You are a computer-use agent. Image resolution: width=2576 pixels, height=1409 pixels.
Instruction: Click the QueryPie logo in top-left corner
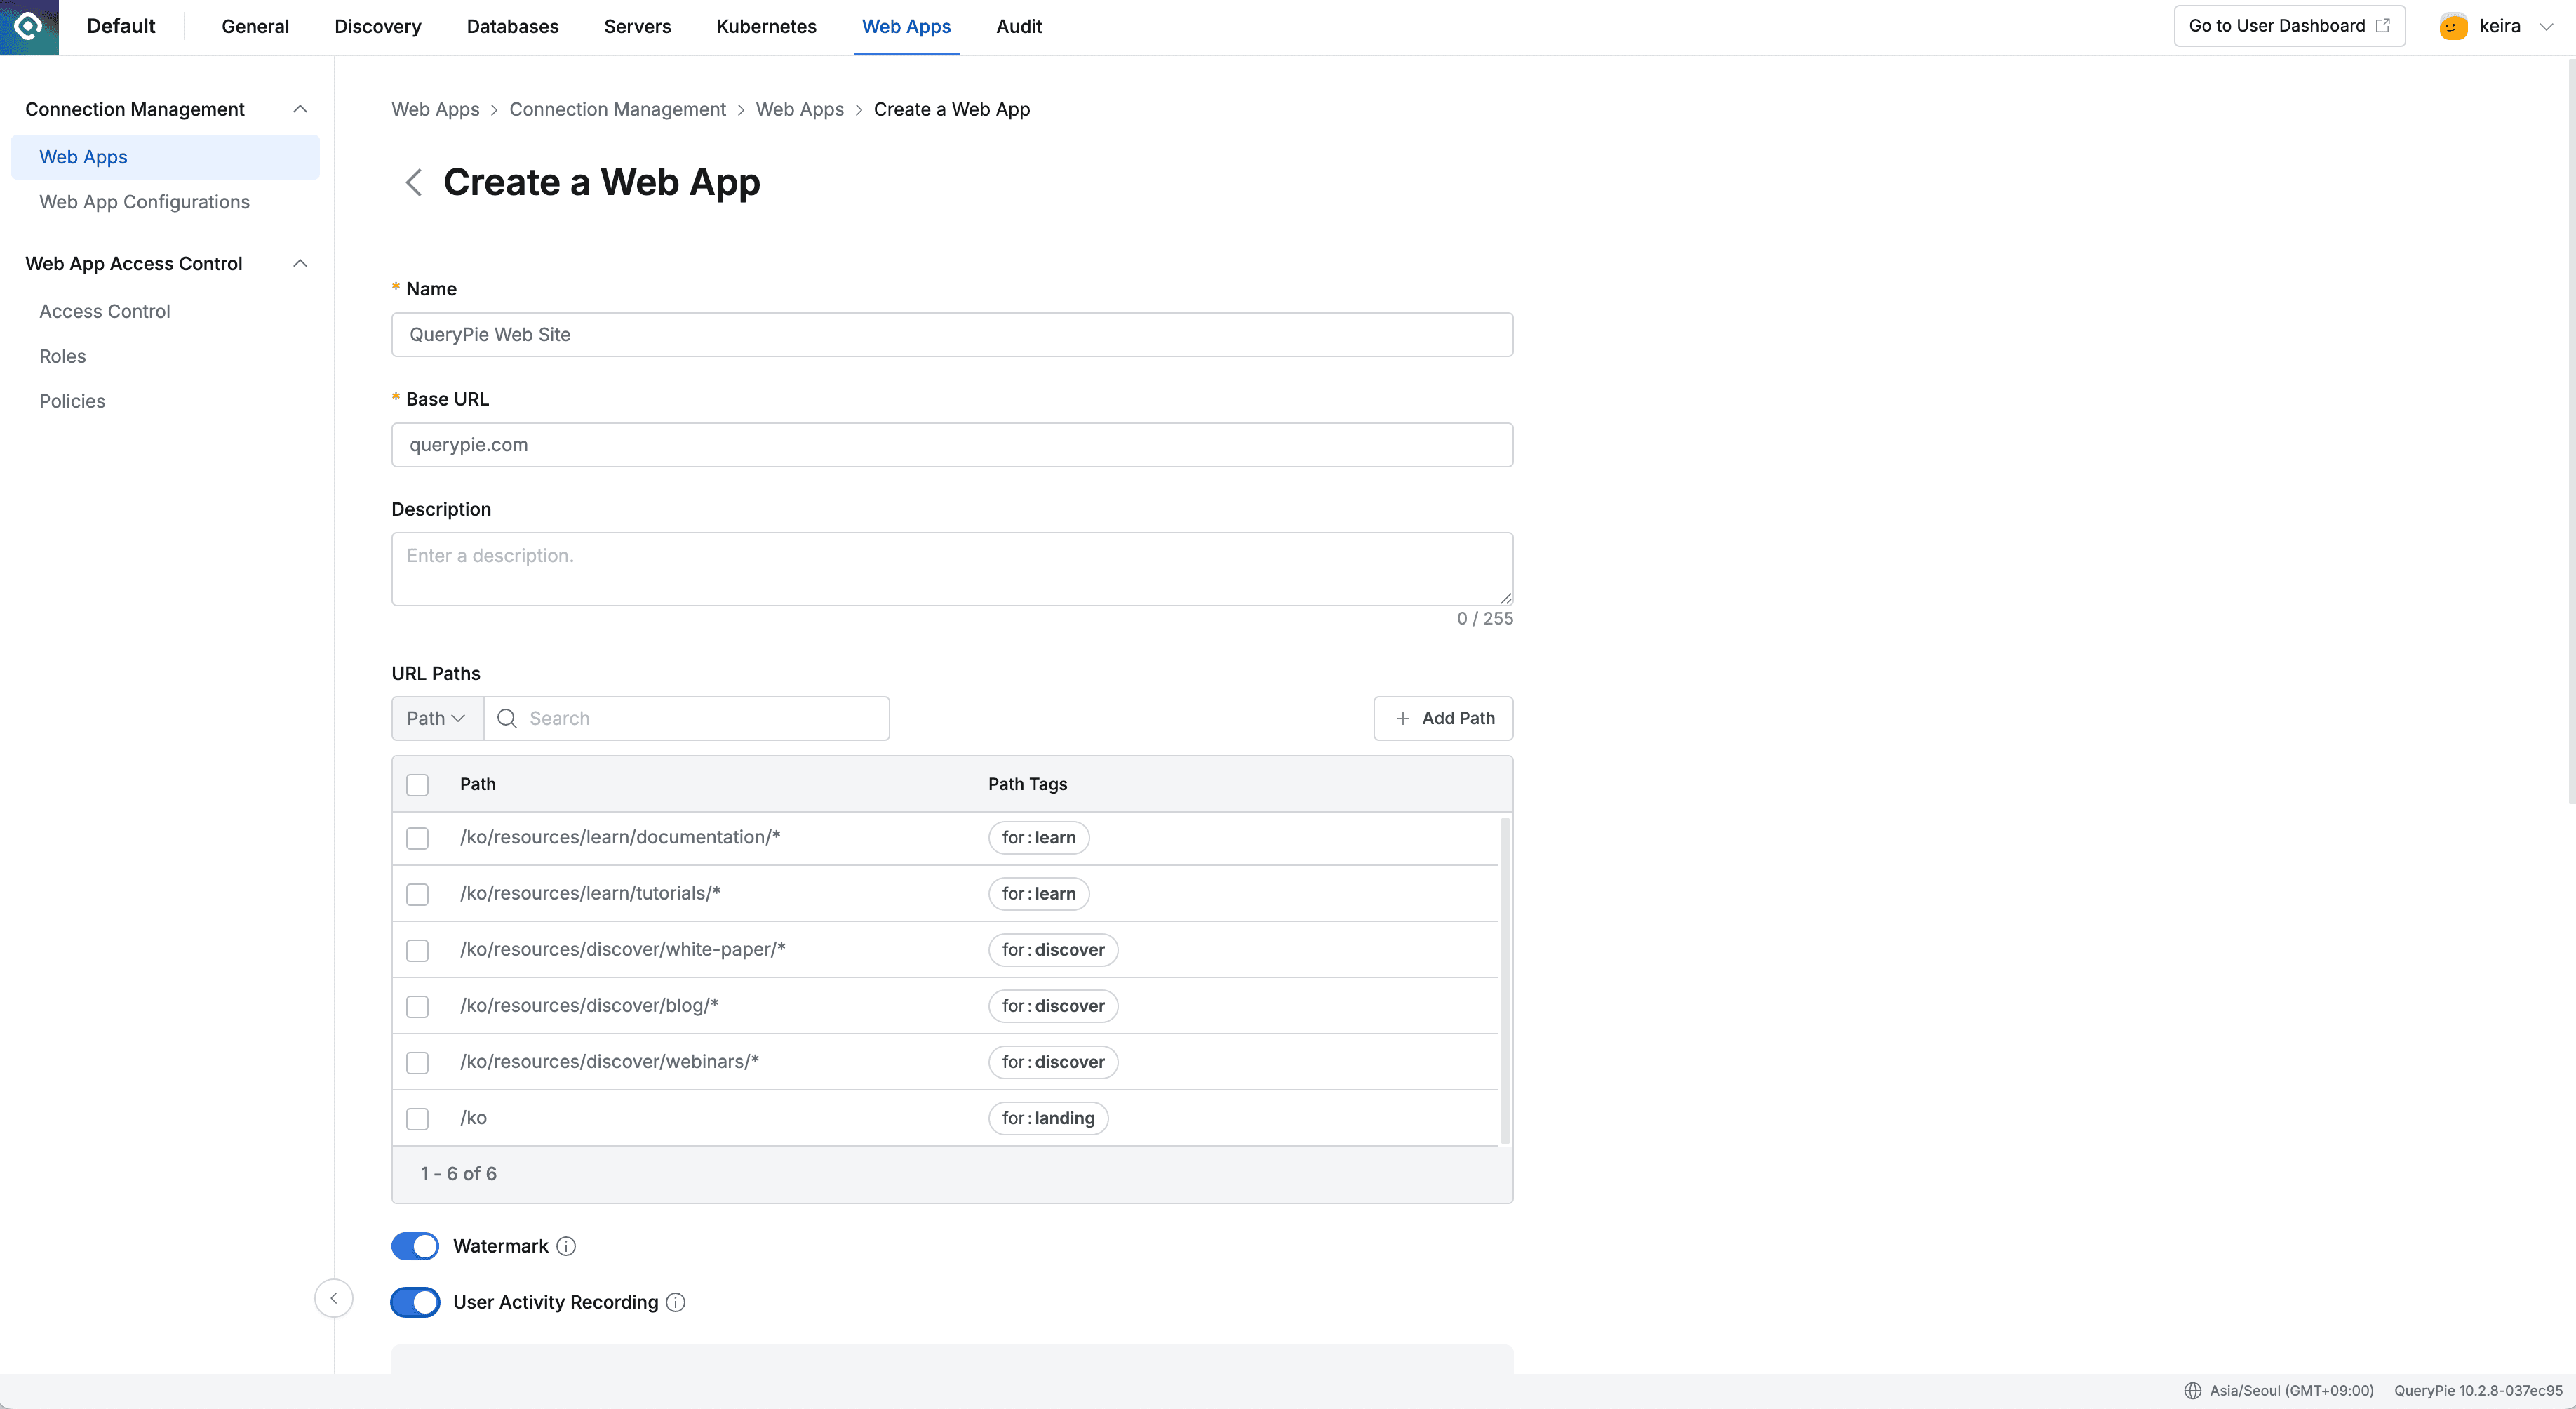(x=28, y=27)
